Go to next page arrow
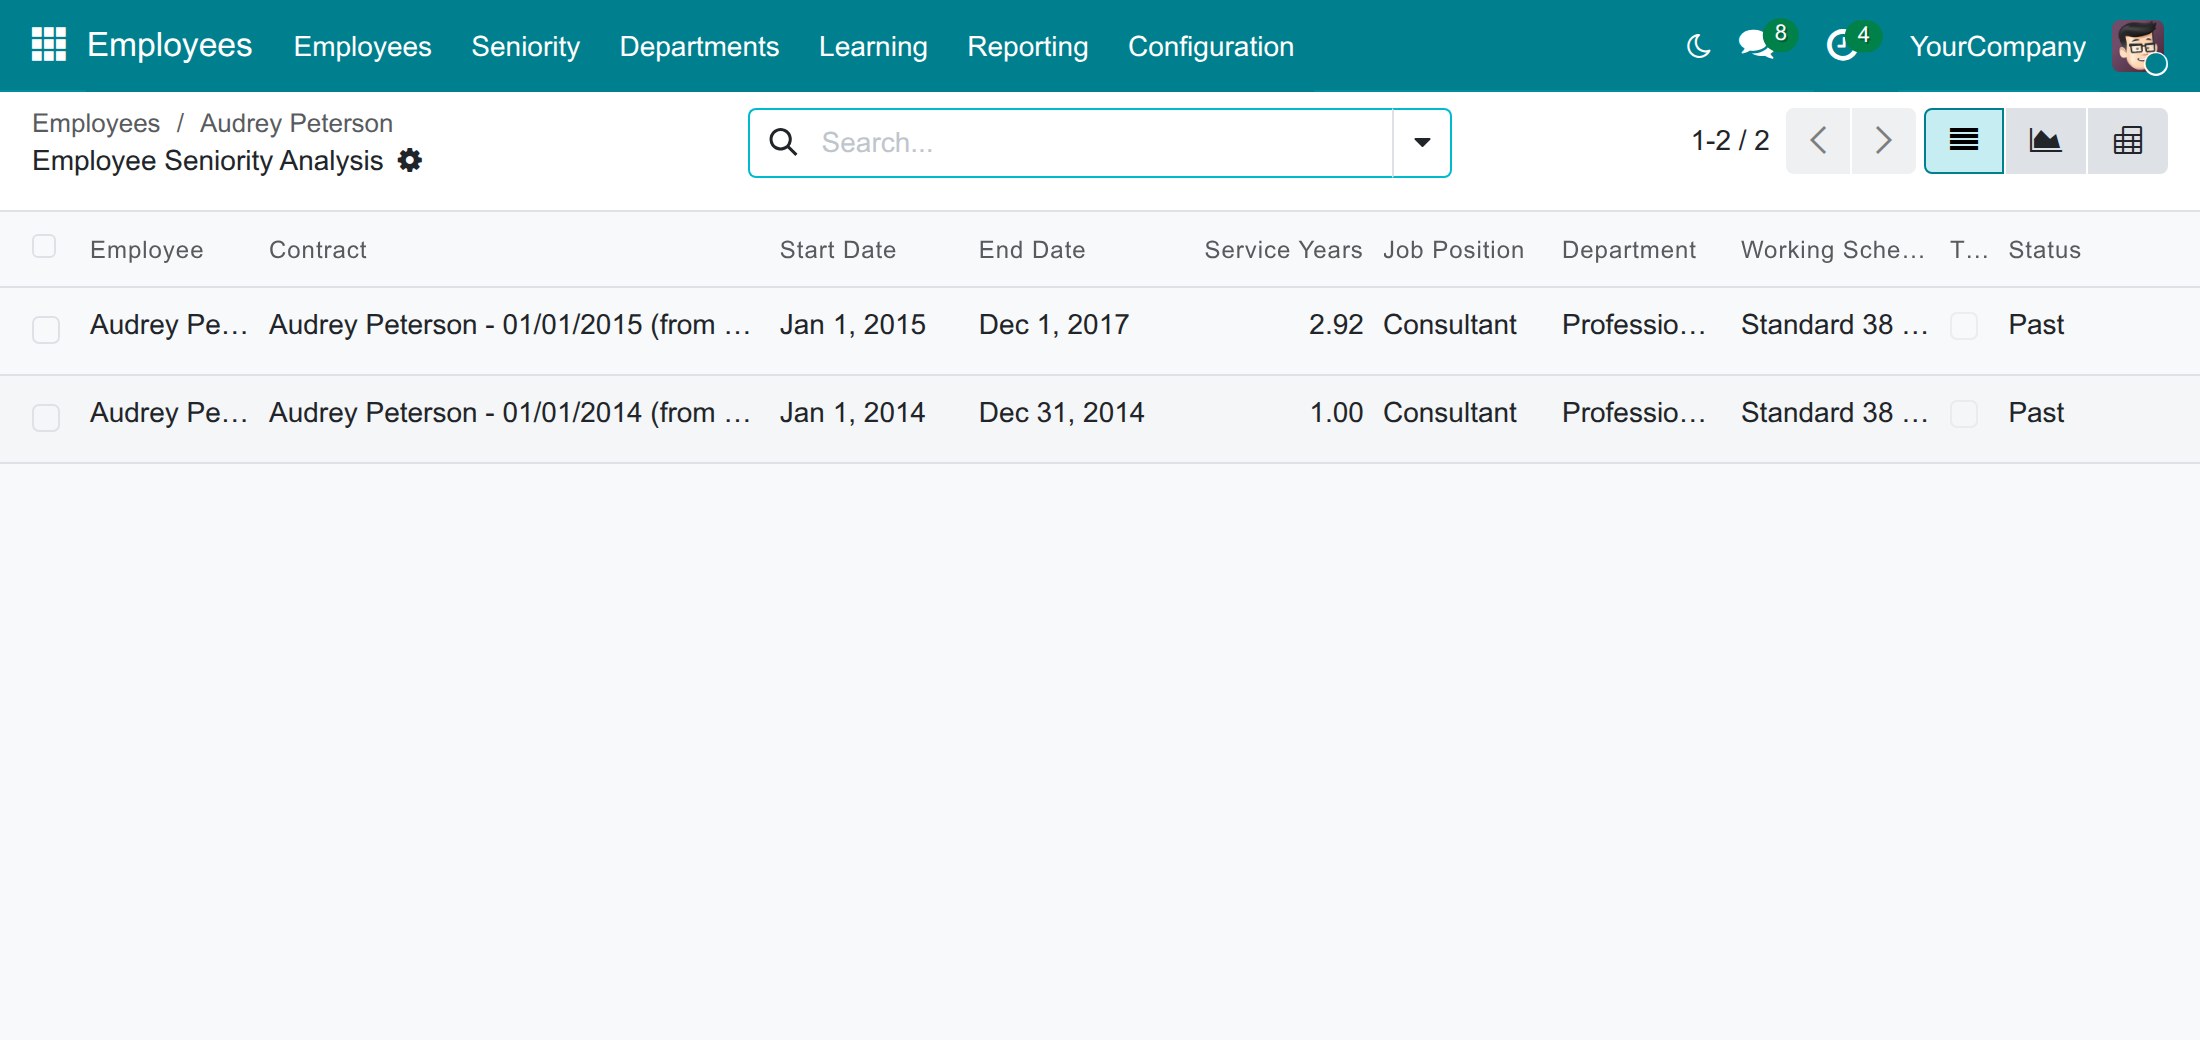Viewport: 2200px width, 1040px height. point(1883,141)
